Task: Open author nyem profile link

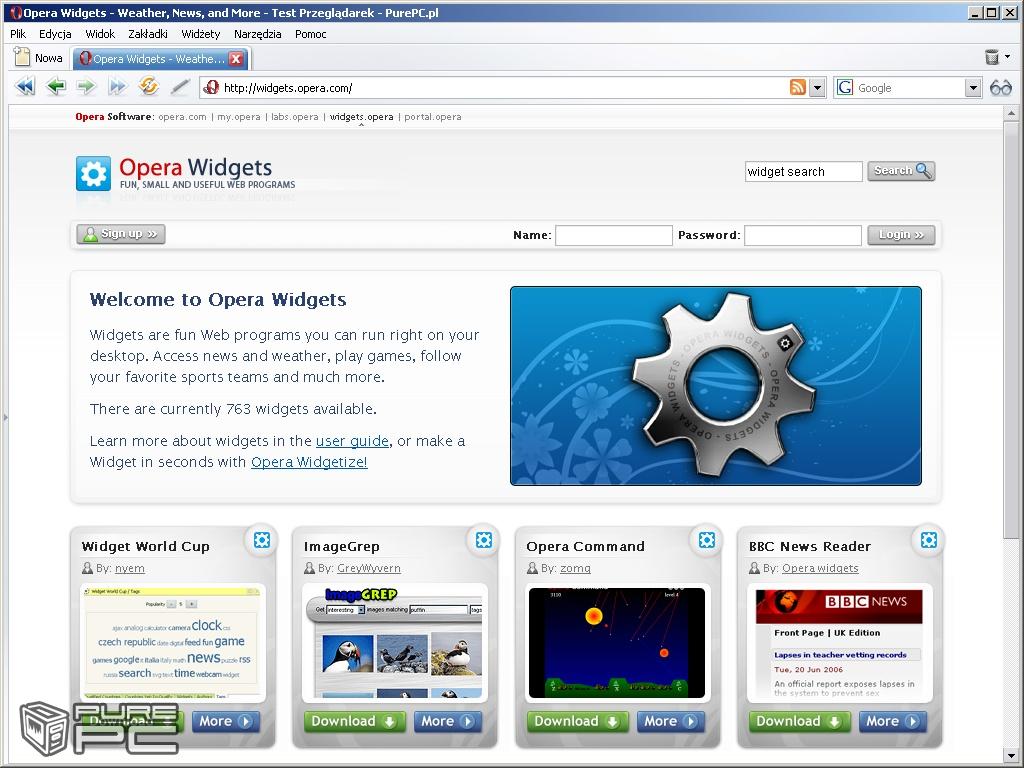Action: pos(129,568)
